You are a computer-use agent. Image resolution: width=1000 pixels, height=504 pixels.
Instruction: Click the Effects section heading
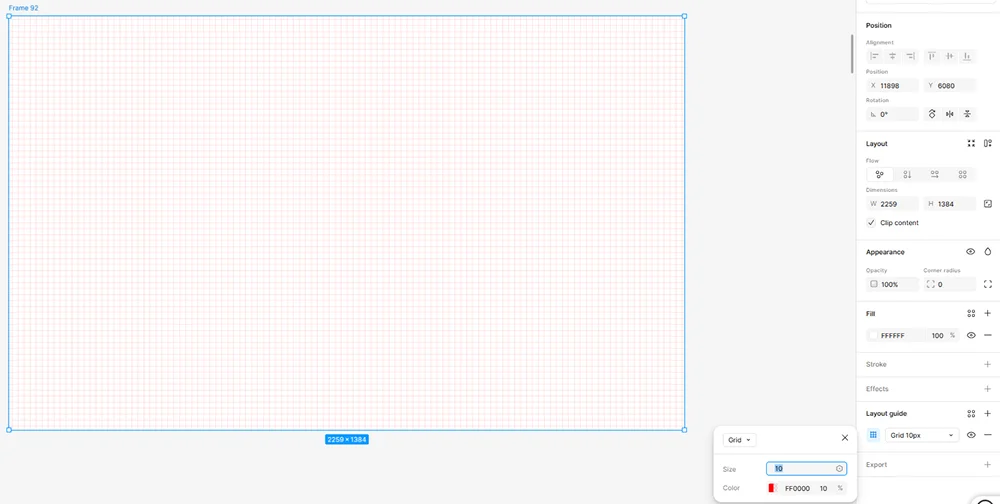click(x=877, y=389)
